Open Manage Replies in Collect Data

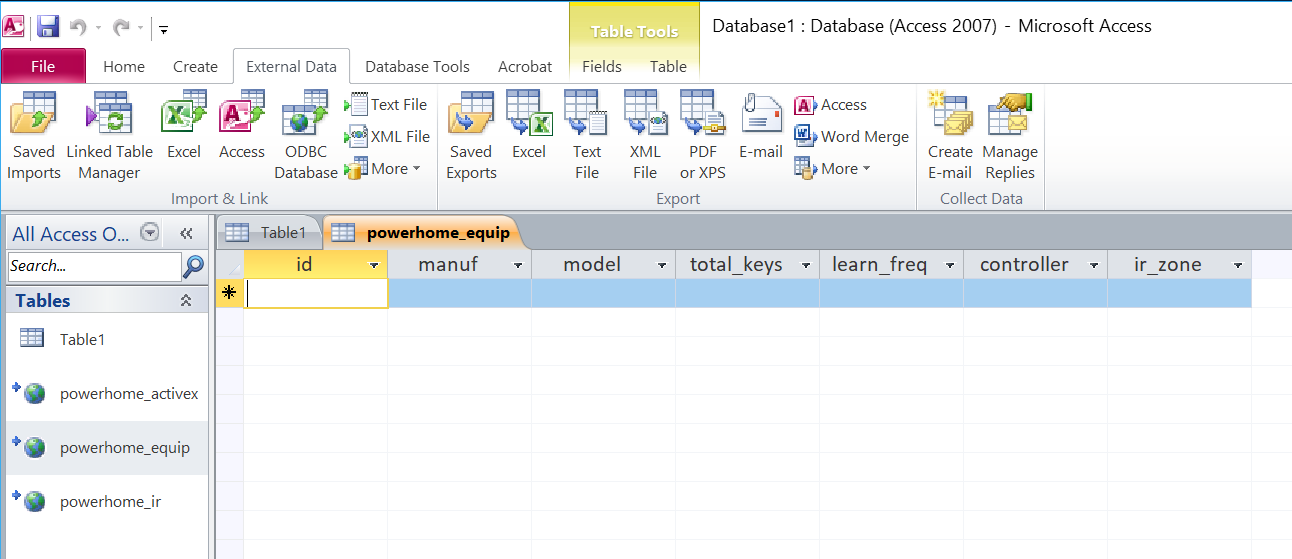point(1010,135)
